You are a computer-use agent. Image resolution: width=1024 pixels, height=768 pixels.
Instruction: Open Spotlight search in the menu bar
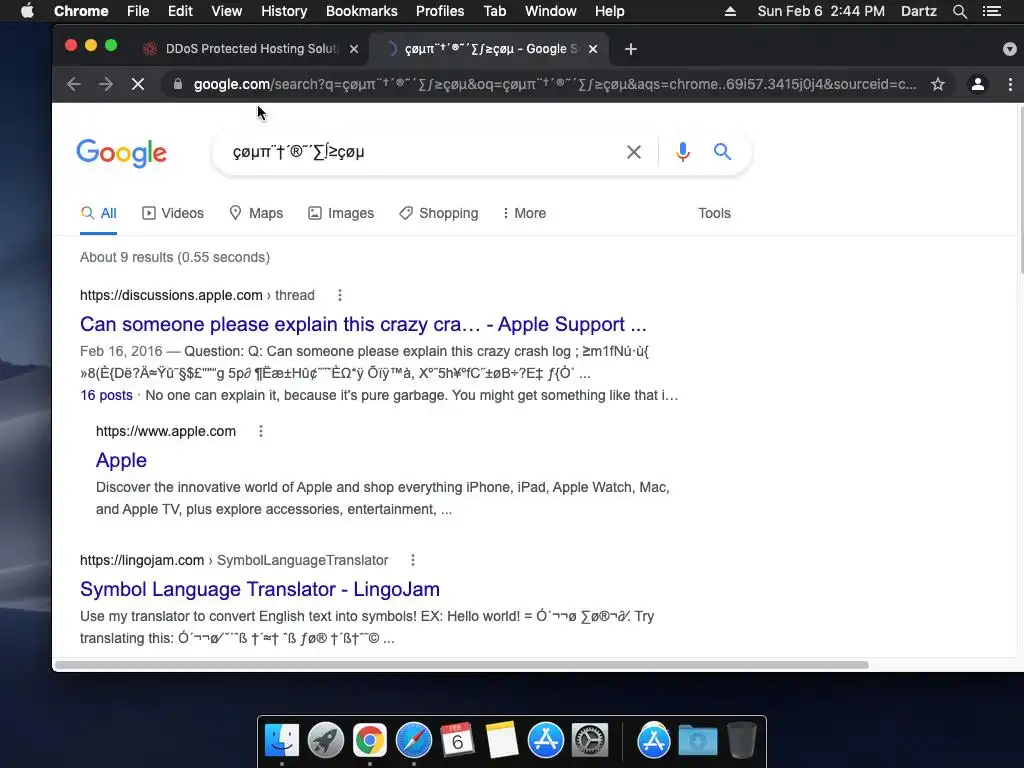(x=959, y=11)
